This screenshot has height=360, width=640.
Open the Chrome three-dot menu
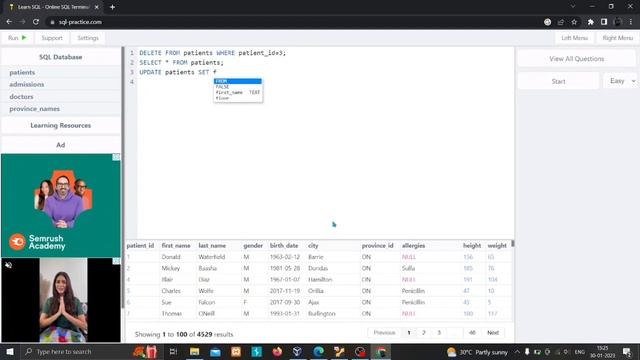(631, 22)
